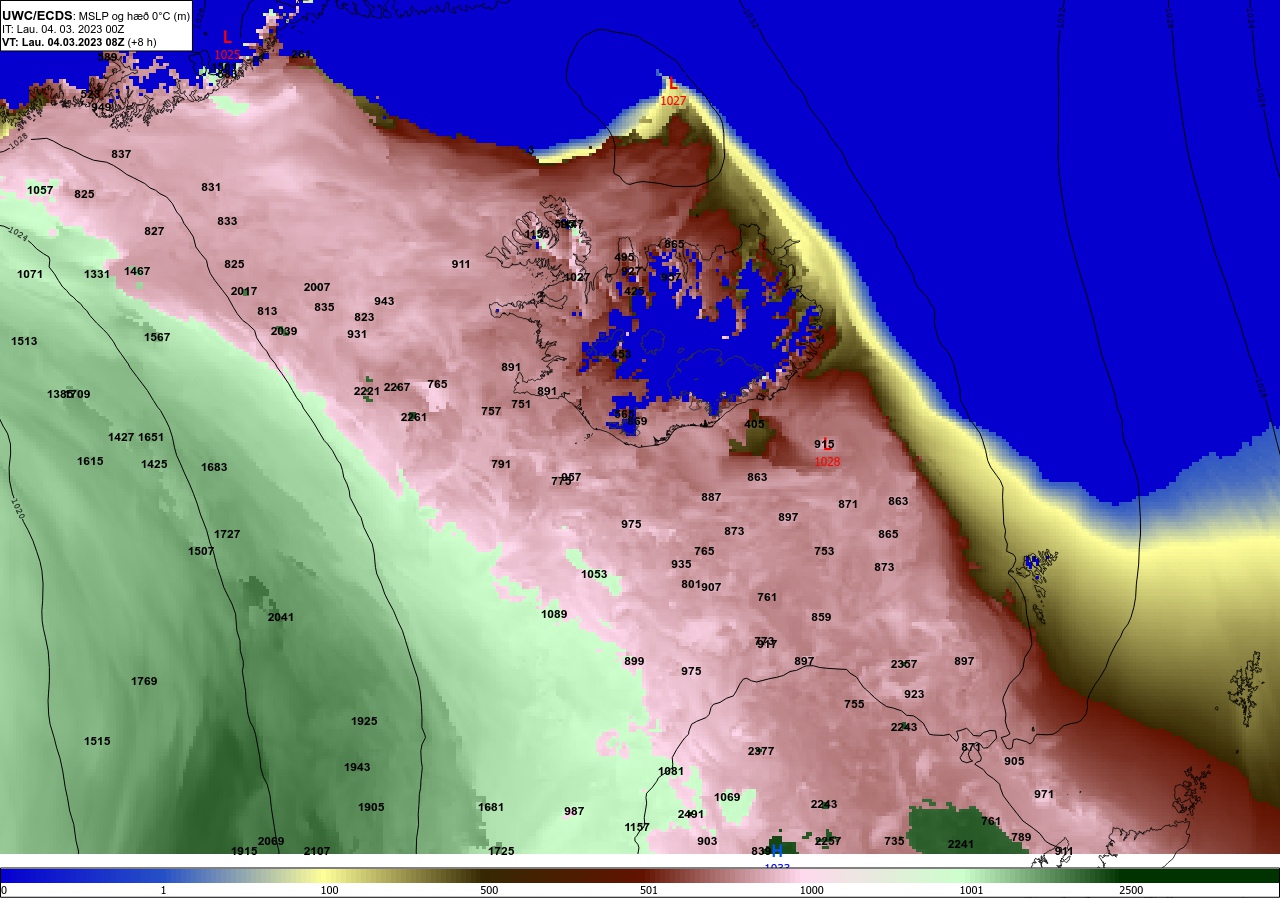Click the 935 height value
Screen dimensions: 1280x898
click(681, 564)
